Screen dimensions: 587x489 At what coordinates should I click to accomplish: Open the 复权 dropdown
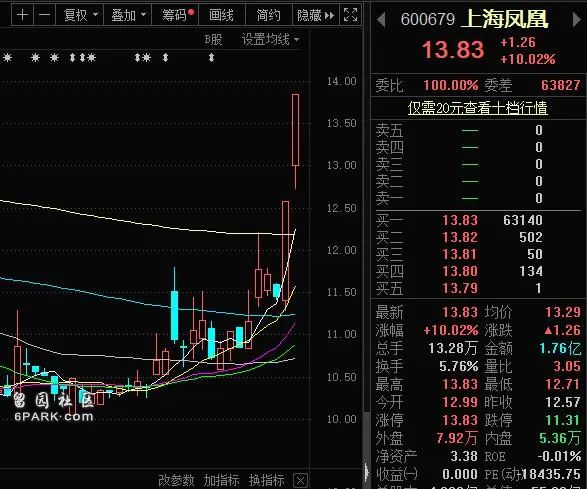[79, 15]
